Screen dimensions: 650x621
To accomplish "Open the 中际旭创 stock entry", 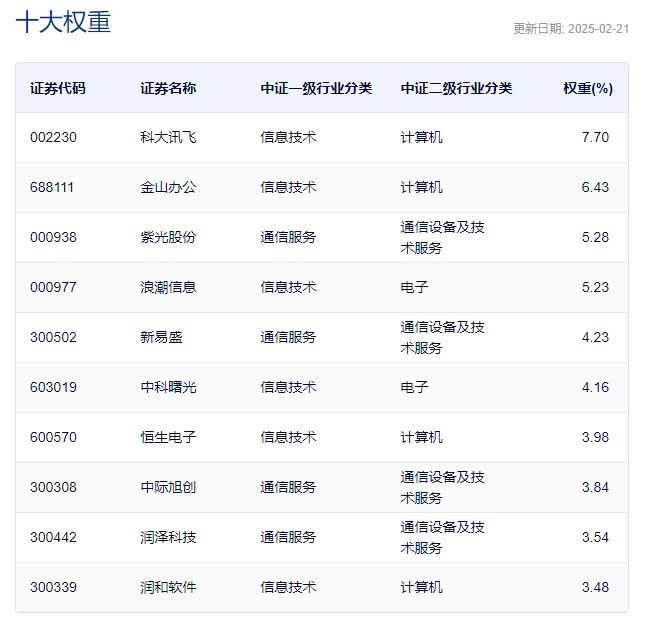I will pos(168,487).
